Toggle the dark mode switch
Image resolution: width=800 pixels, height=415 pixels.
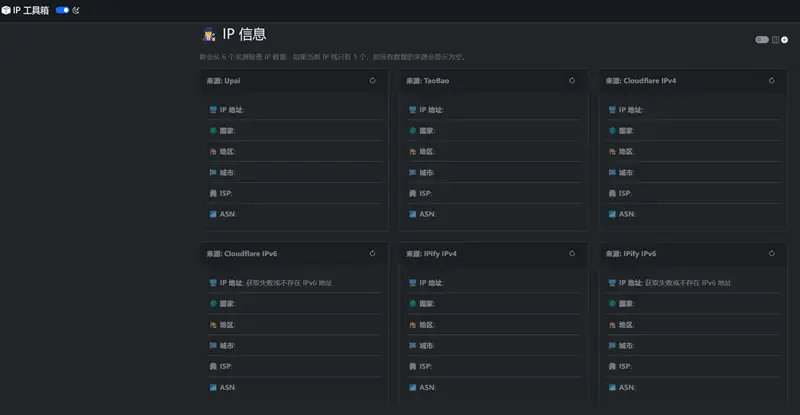click(62, 10)
